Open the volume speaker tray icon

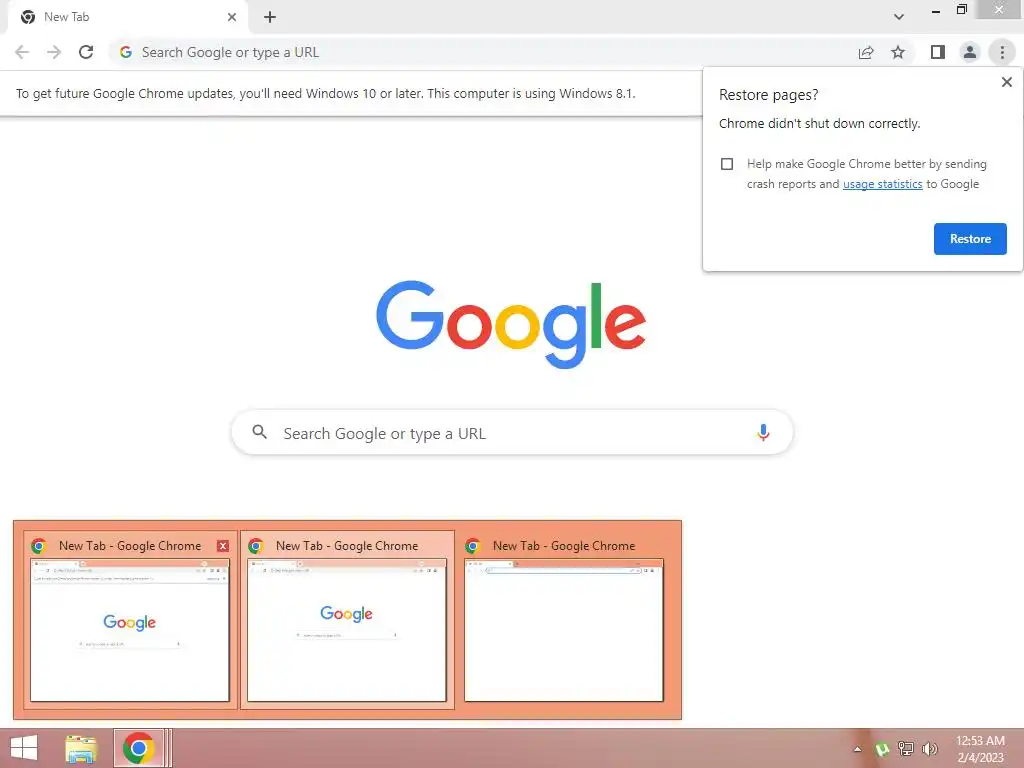click(x=929, y=749)
